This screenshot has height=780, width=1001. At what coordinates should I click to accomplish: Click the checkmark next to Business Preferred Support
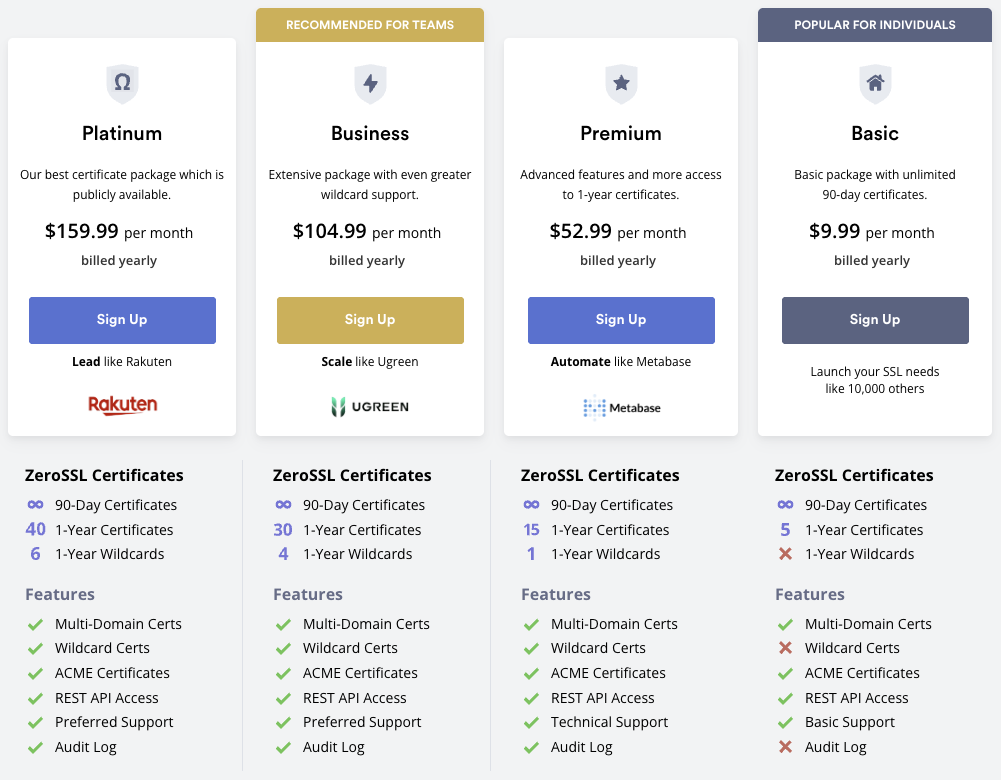tap(282, 722)
